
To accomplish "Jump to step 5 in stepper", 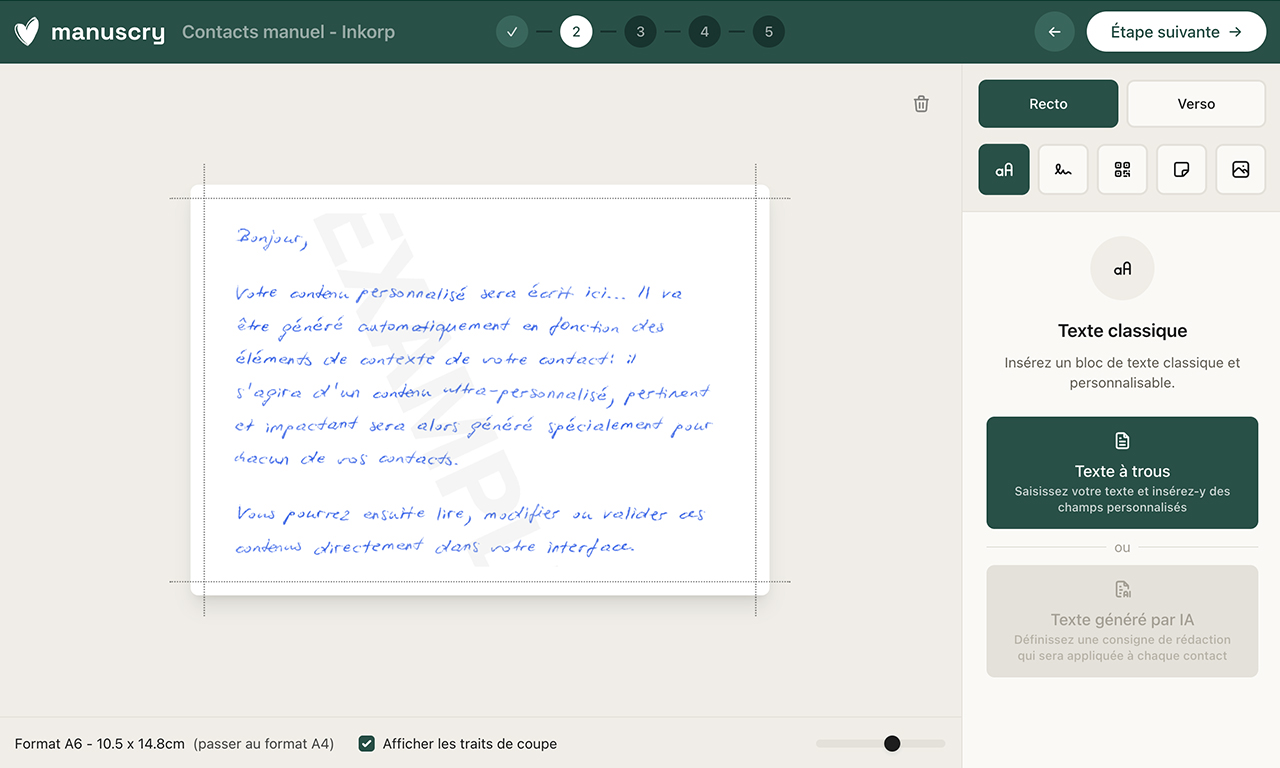I will [768, 32].
